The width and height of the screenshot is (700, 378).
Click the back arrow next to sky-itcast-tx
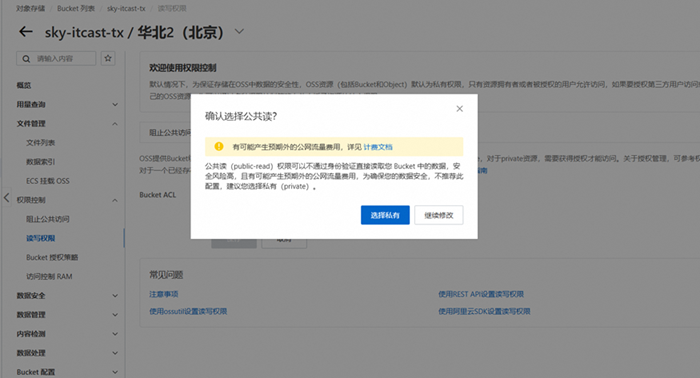[26, 32]
